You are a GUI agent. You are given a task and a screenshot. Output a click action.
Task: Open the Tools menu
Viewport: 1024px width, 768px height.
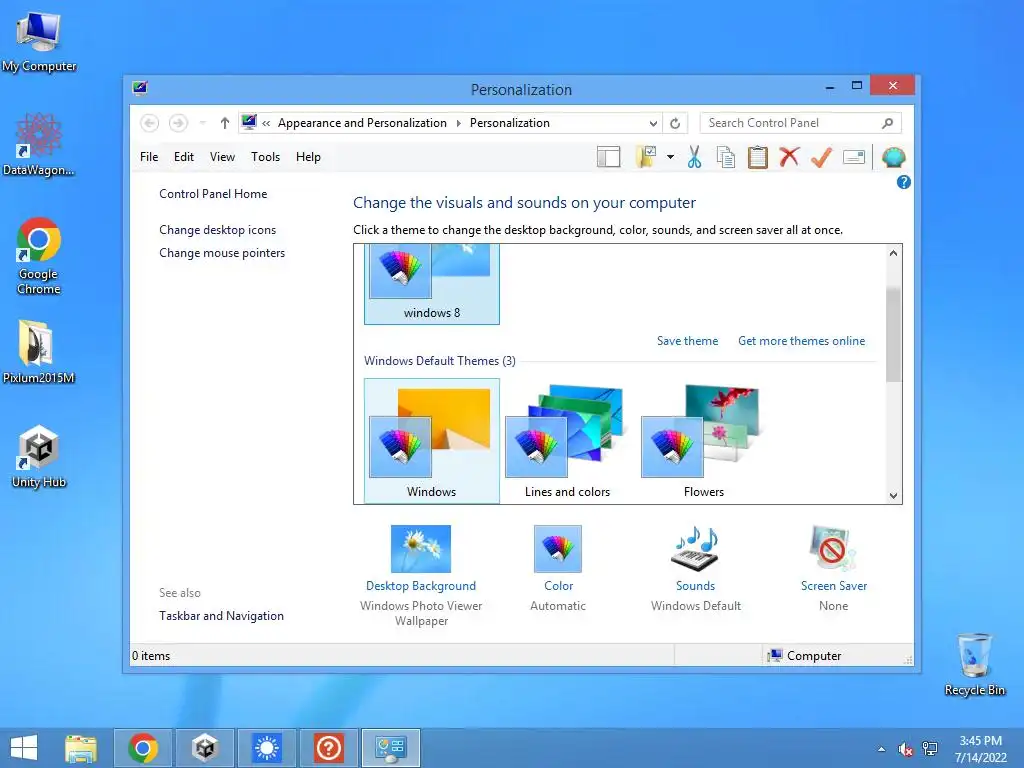point(265,157)
